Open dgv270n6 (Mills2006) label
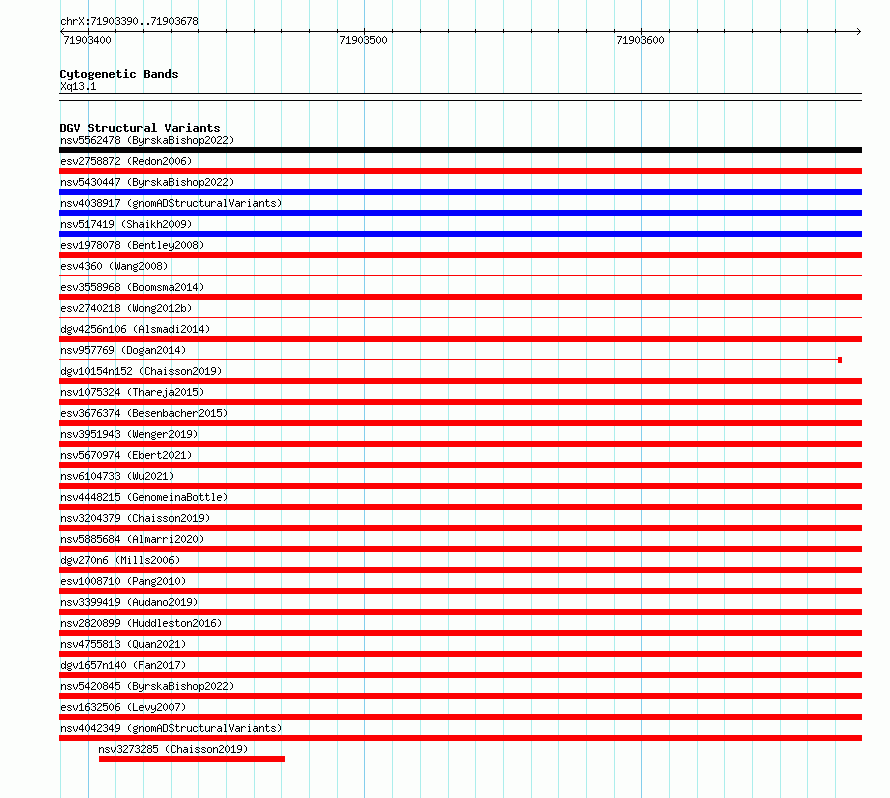 (x=120, y=560)
